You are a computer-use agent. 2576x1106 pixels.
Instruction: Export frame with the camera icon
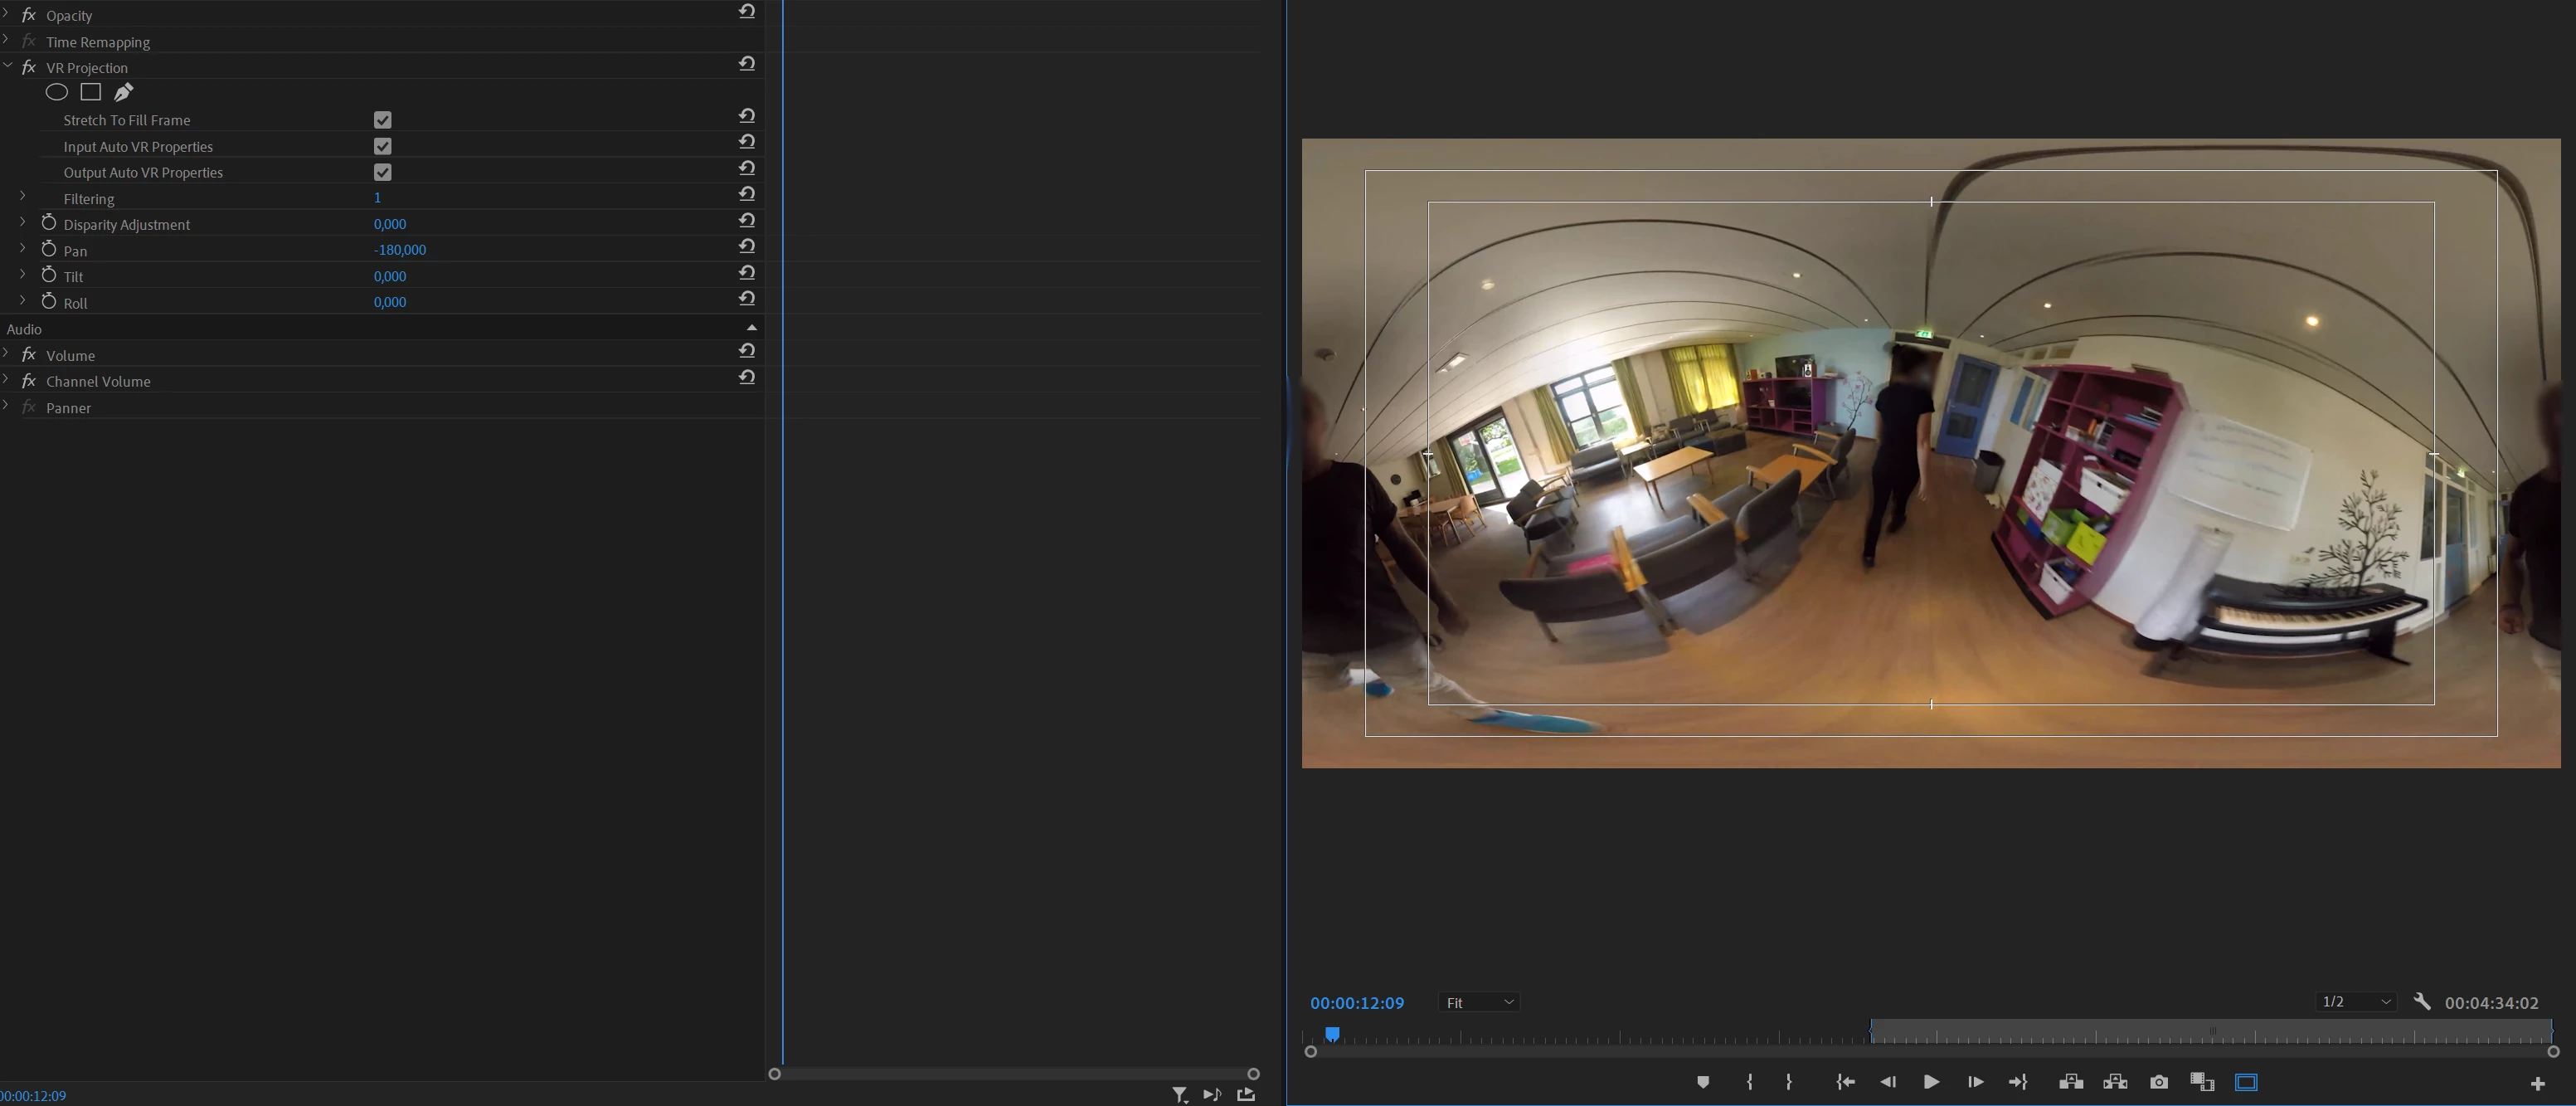click(2159, 1082)
